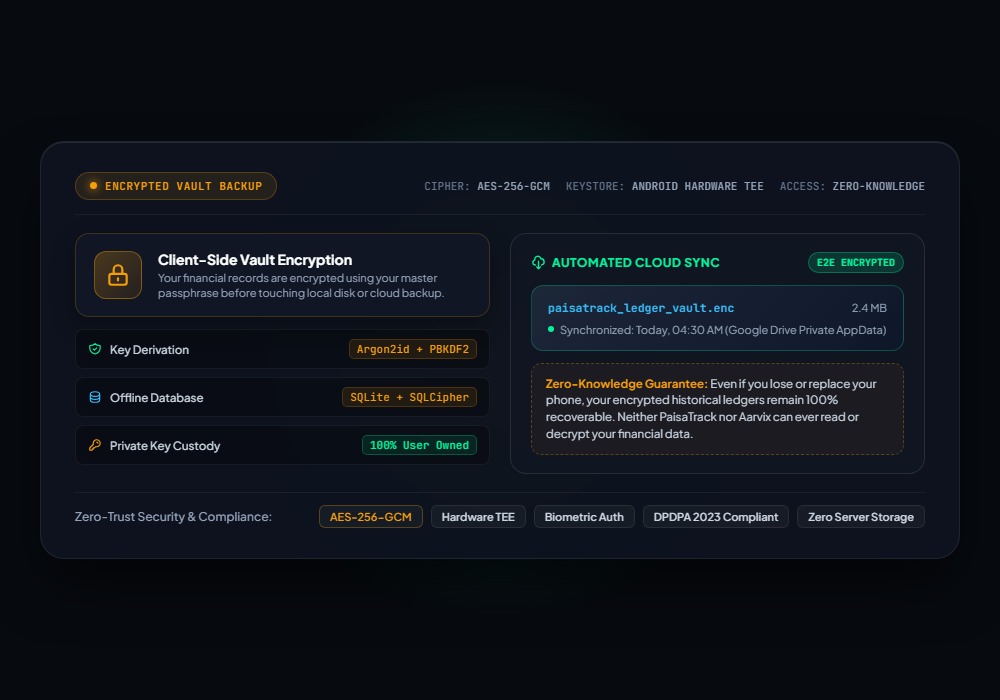Select the Hardware TEE chip
The width and height of the screenshot is (1000, 700).
tap(478, 516)
